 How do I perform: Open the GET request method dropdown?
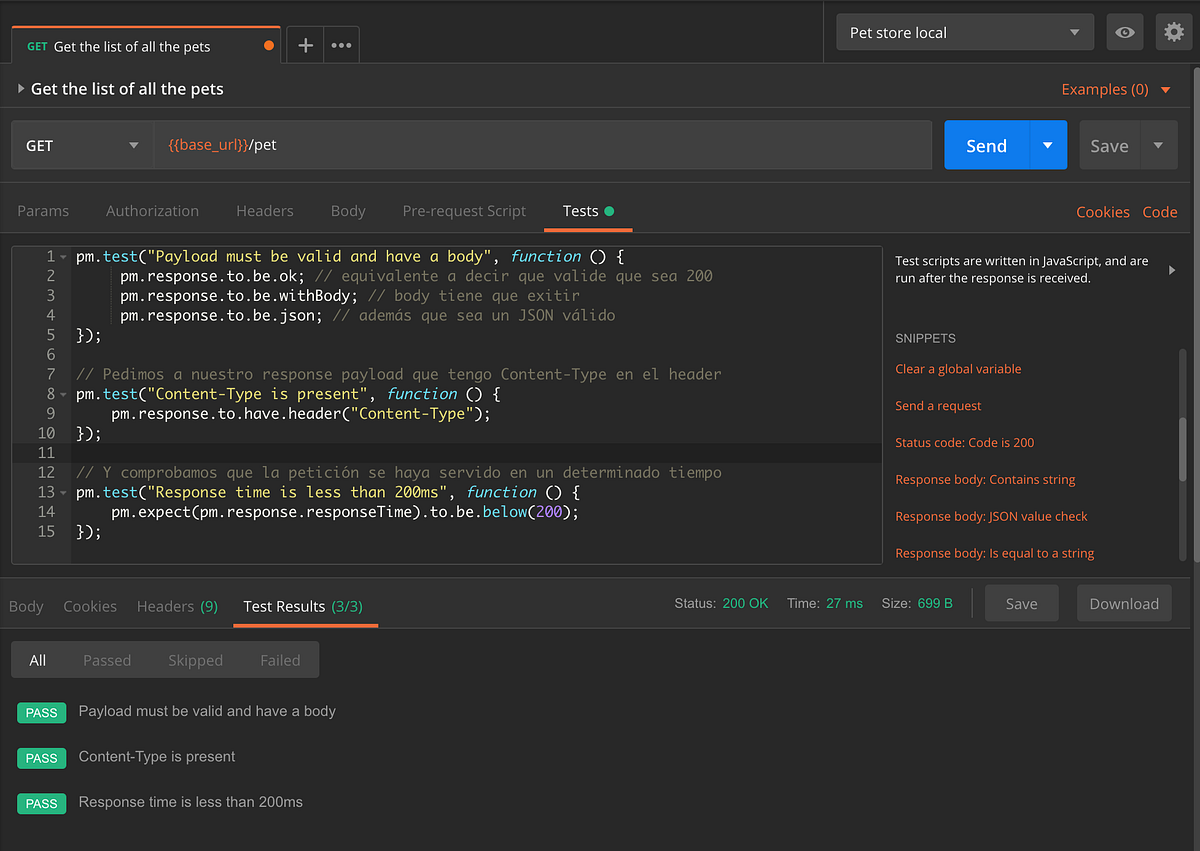coord(80,145)
